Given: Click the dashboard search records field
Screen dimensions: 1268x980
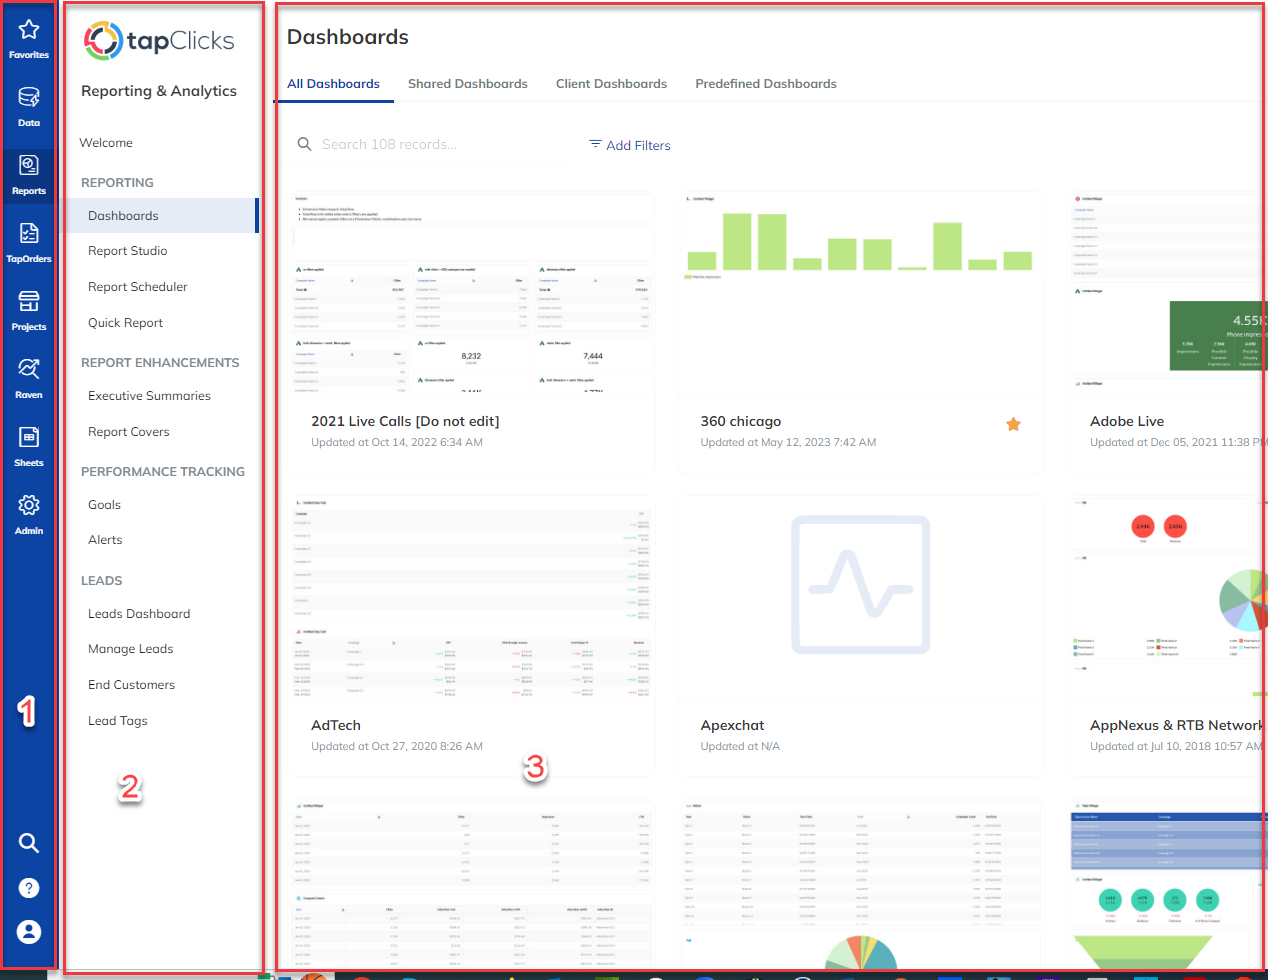Looking at the screenshot, I should [430, 144].
